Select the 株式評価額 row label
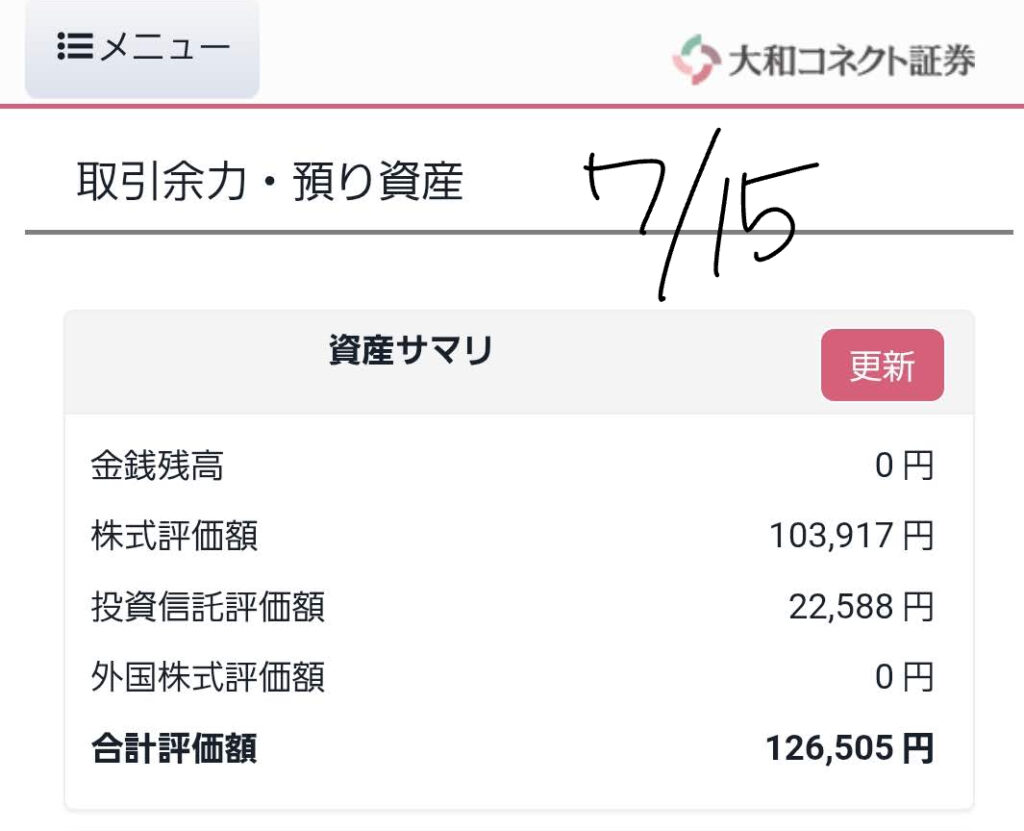Image resolution: width=1024 pixels, height=831 pixels. pyautogui.click(x=174, y=536)
